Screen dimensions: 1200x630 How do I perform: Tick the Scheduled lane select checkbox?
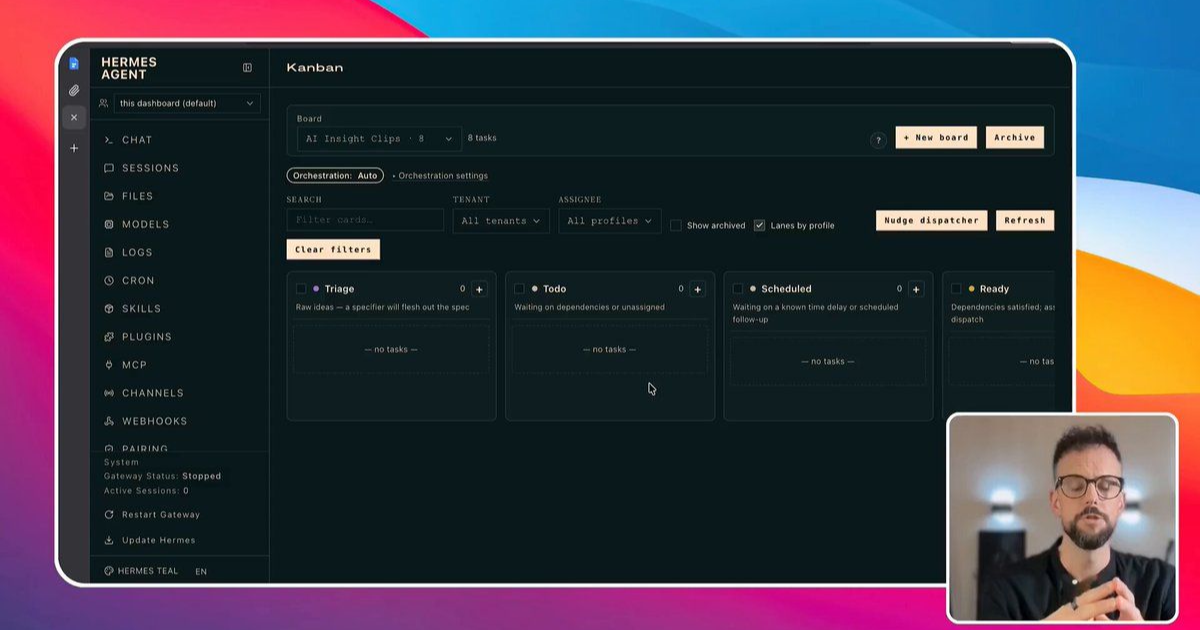(738, 289)
